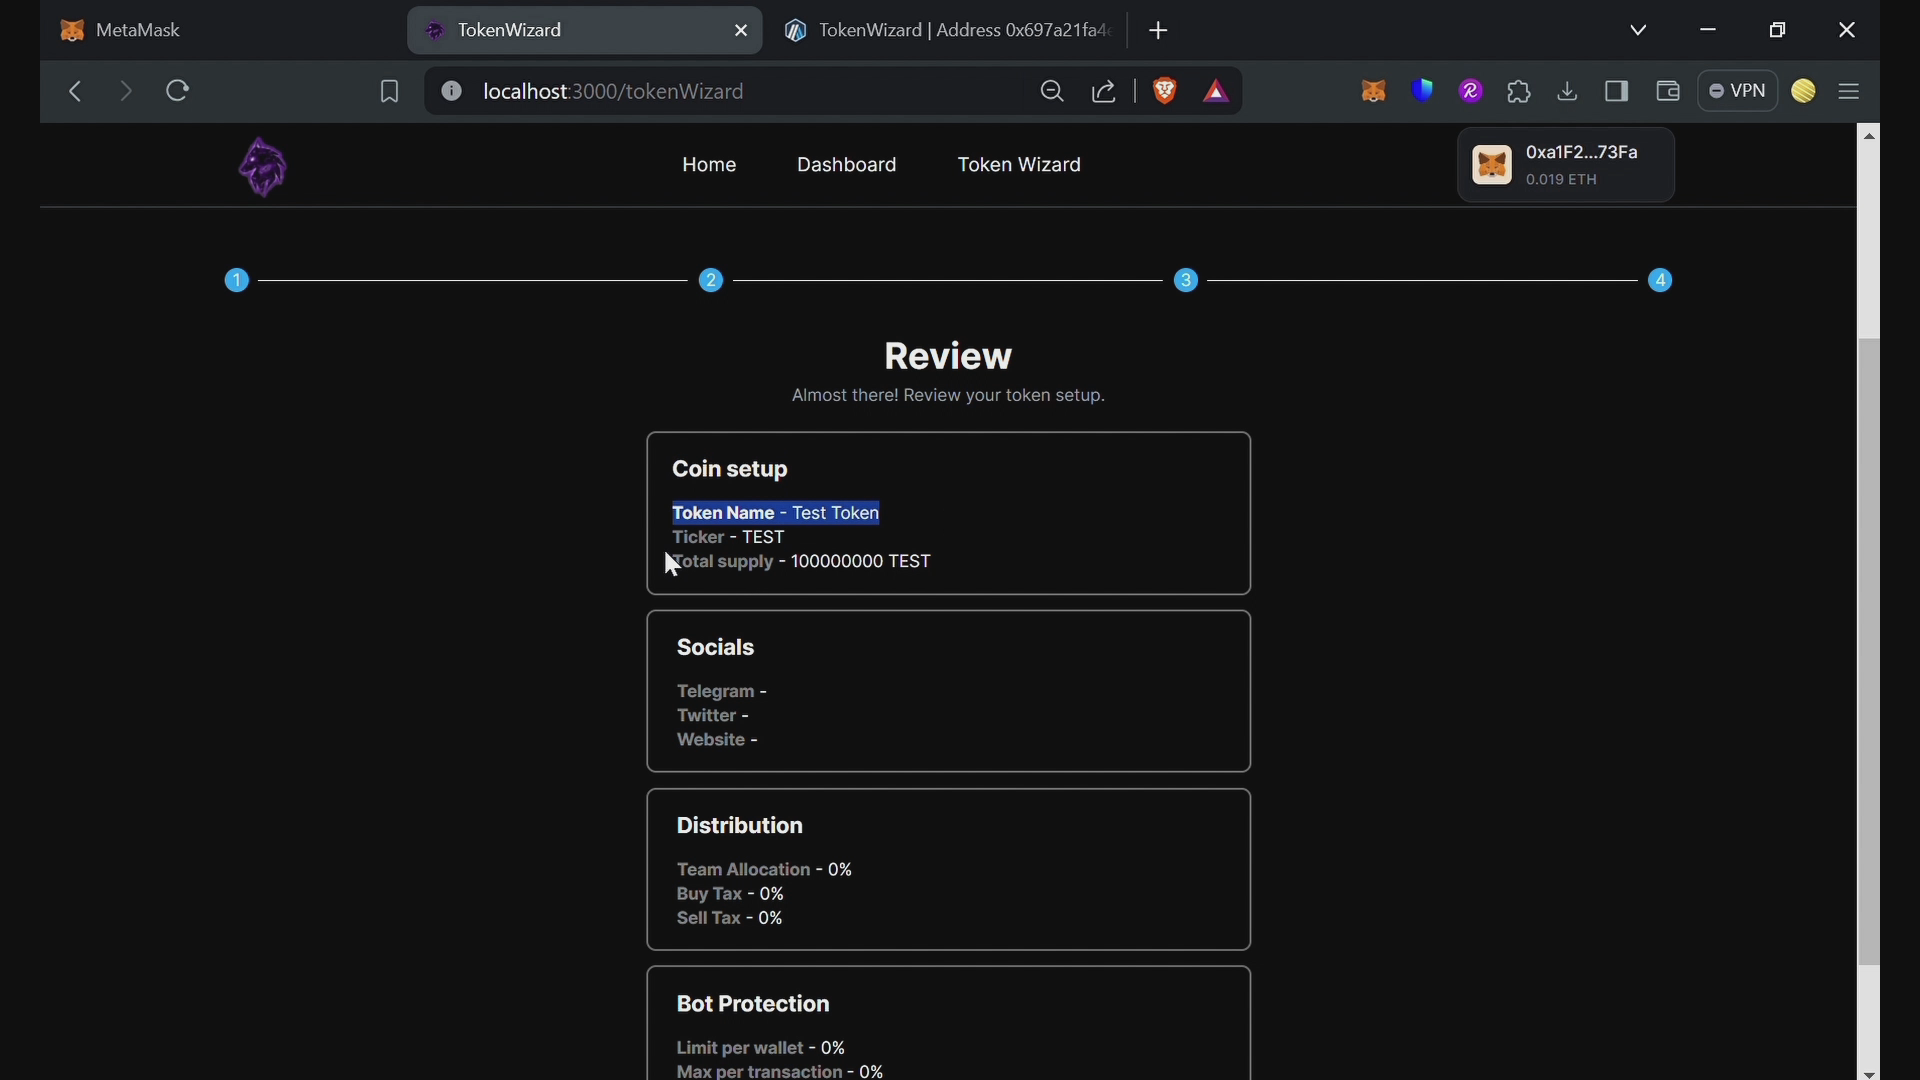Screen dimensions: 1920x1080
Task: Click the Almost there! Review subtitle text
Action: click(x=948, y=396)
